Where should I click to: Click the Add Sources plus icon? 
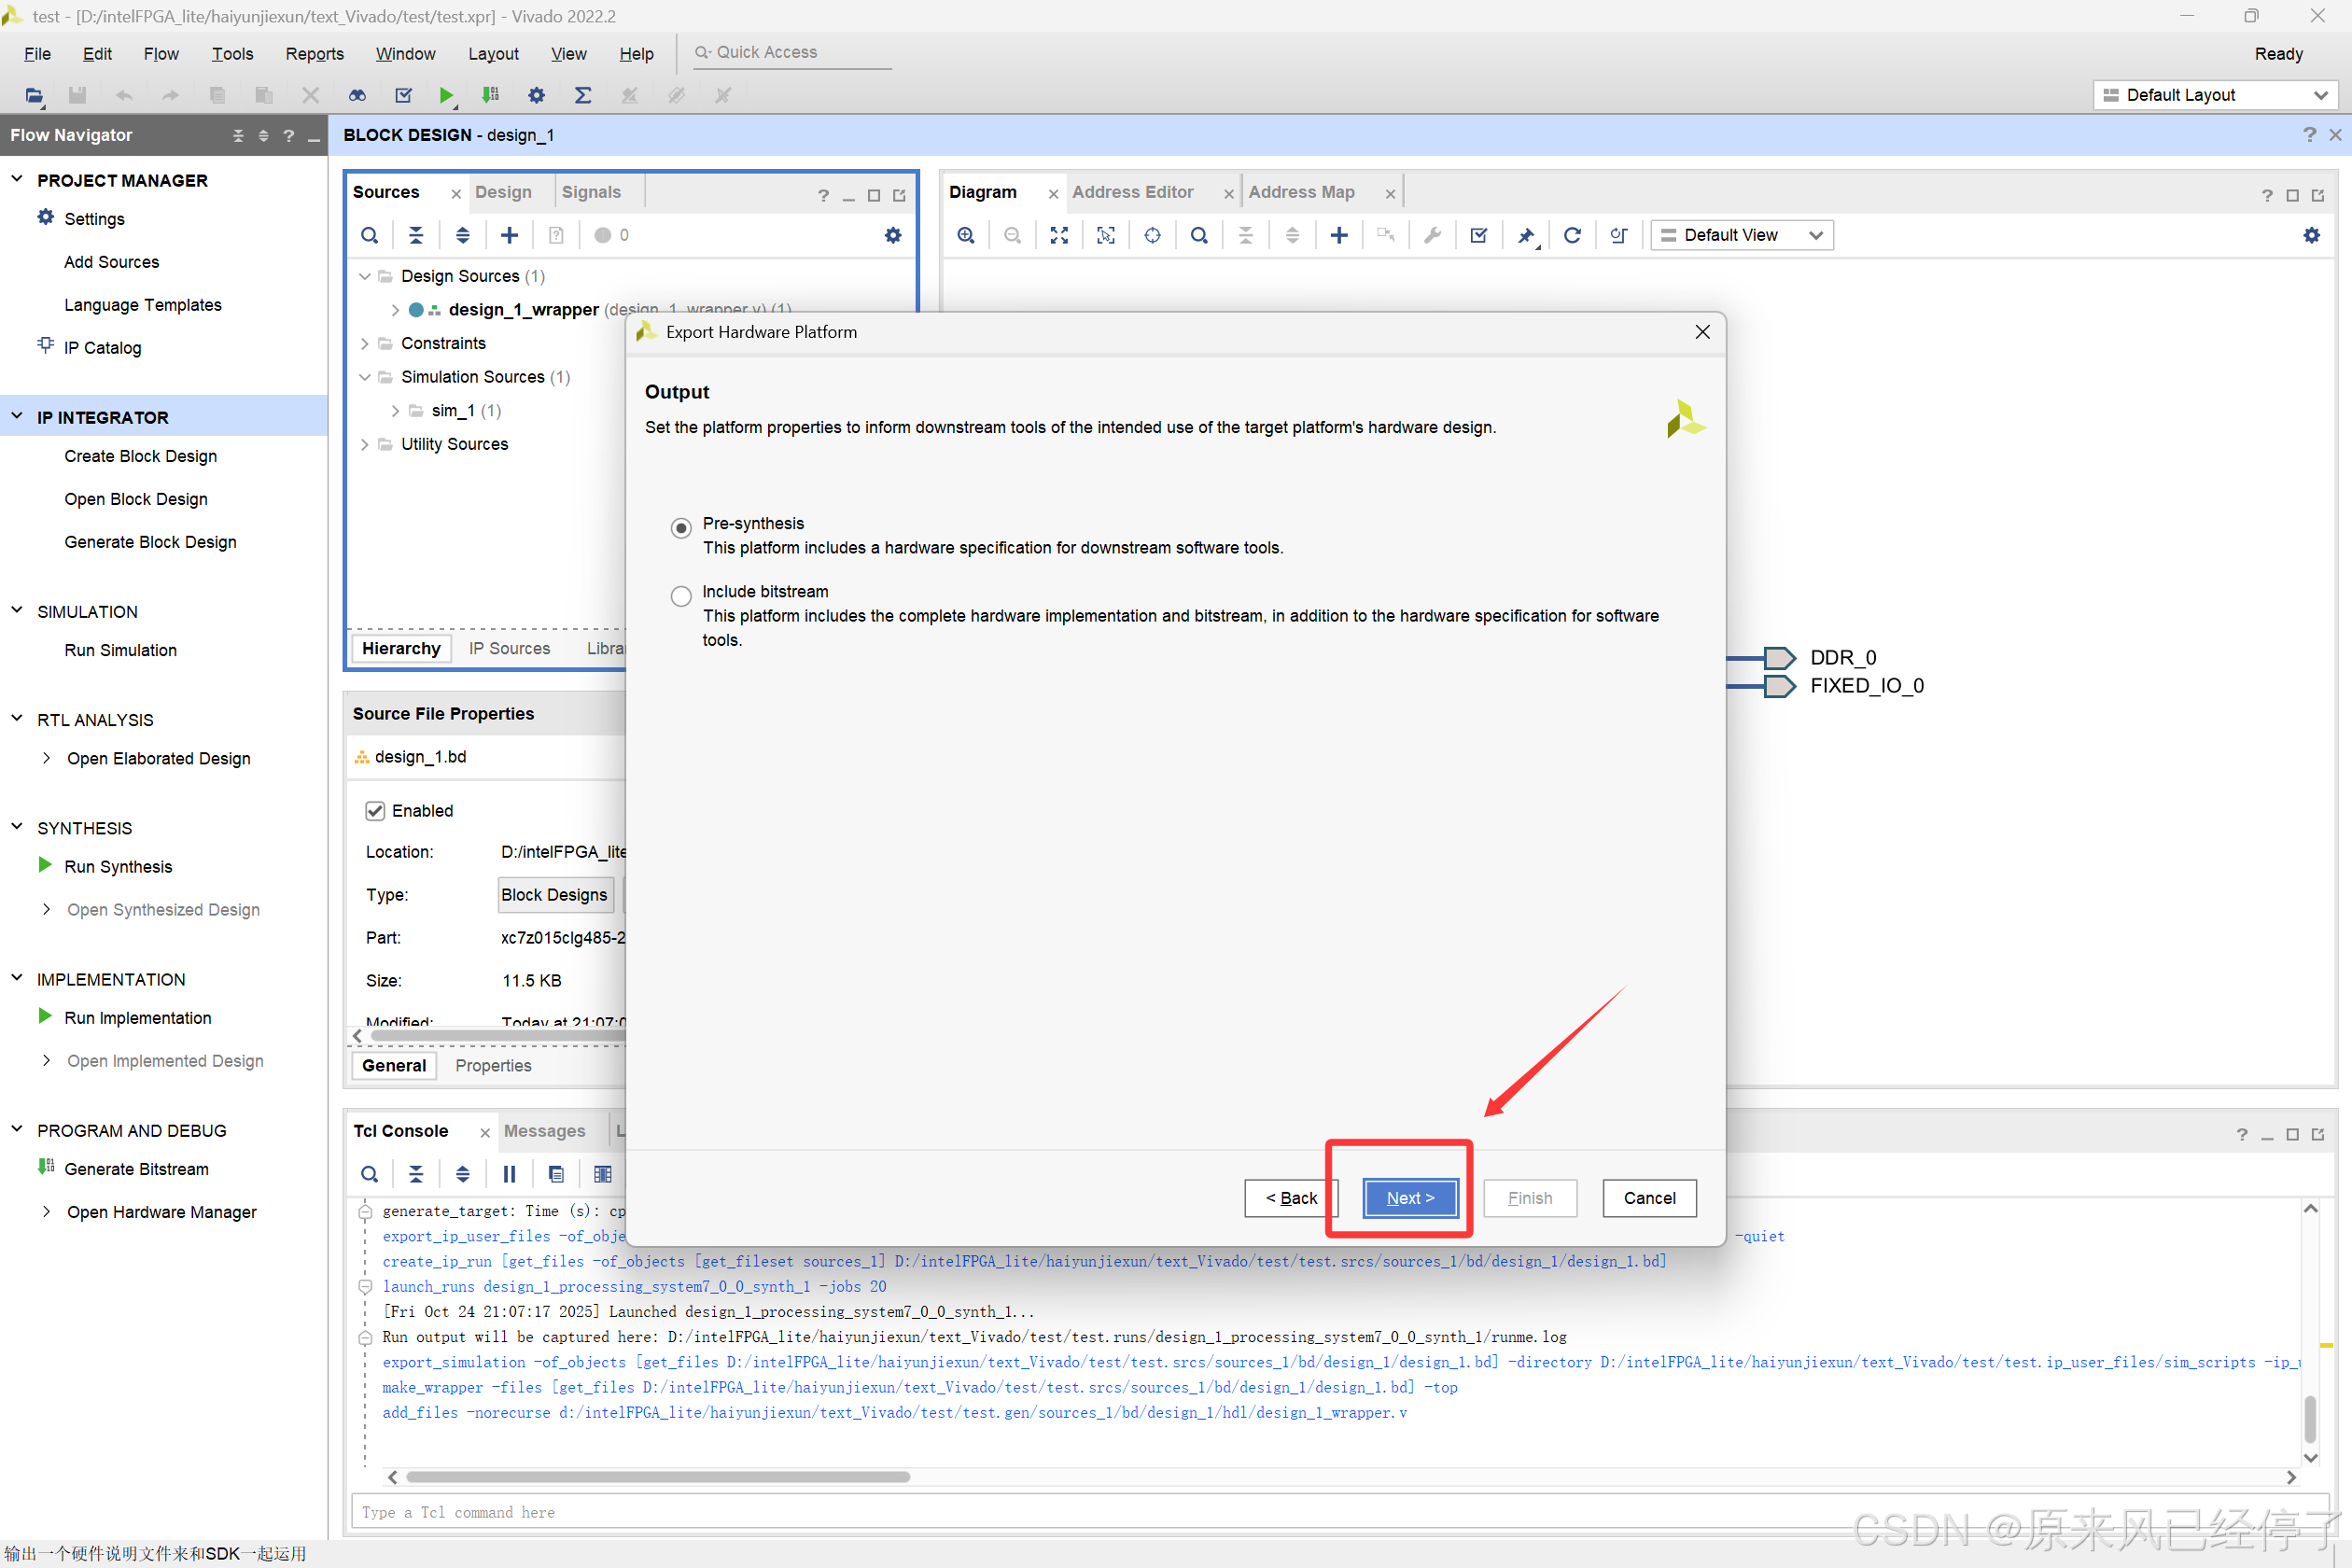coord(509,235)
